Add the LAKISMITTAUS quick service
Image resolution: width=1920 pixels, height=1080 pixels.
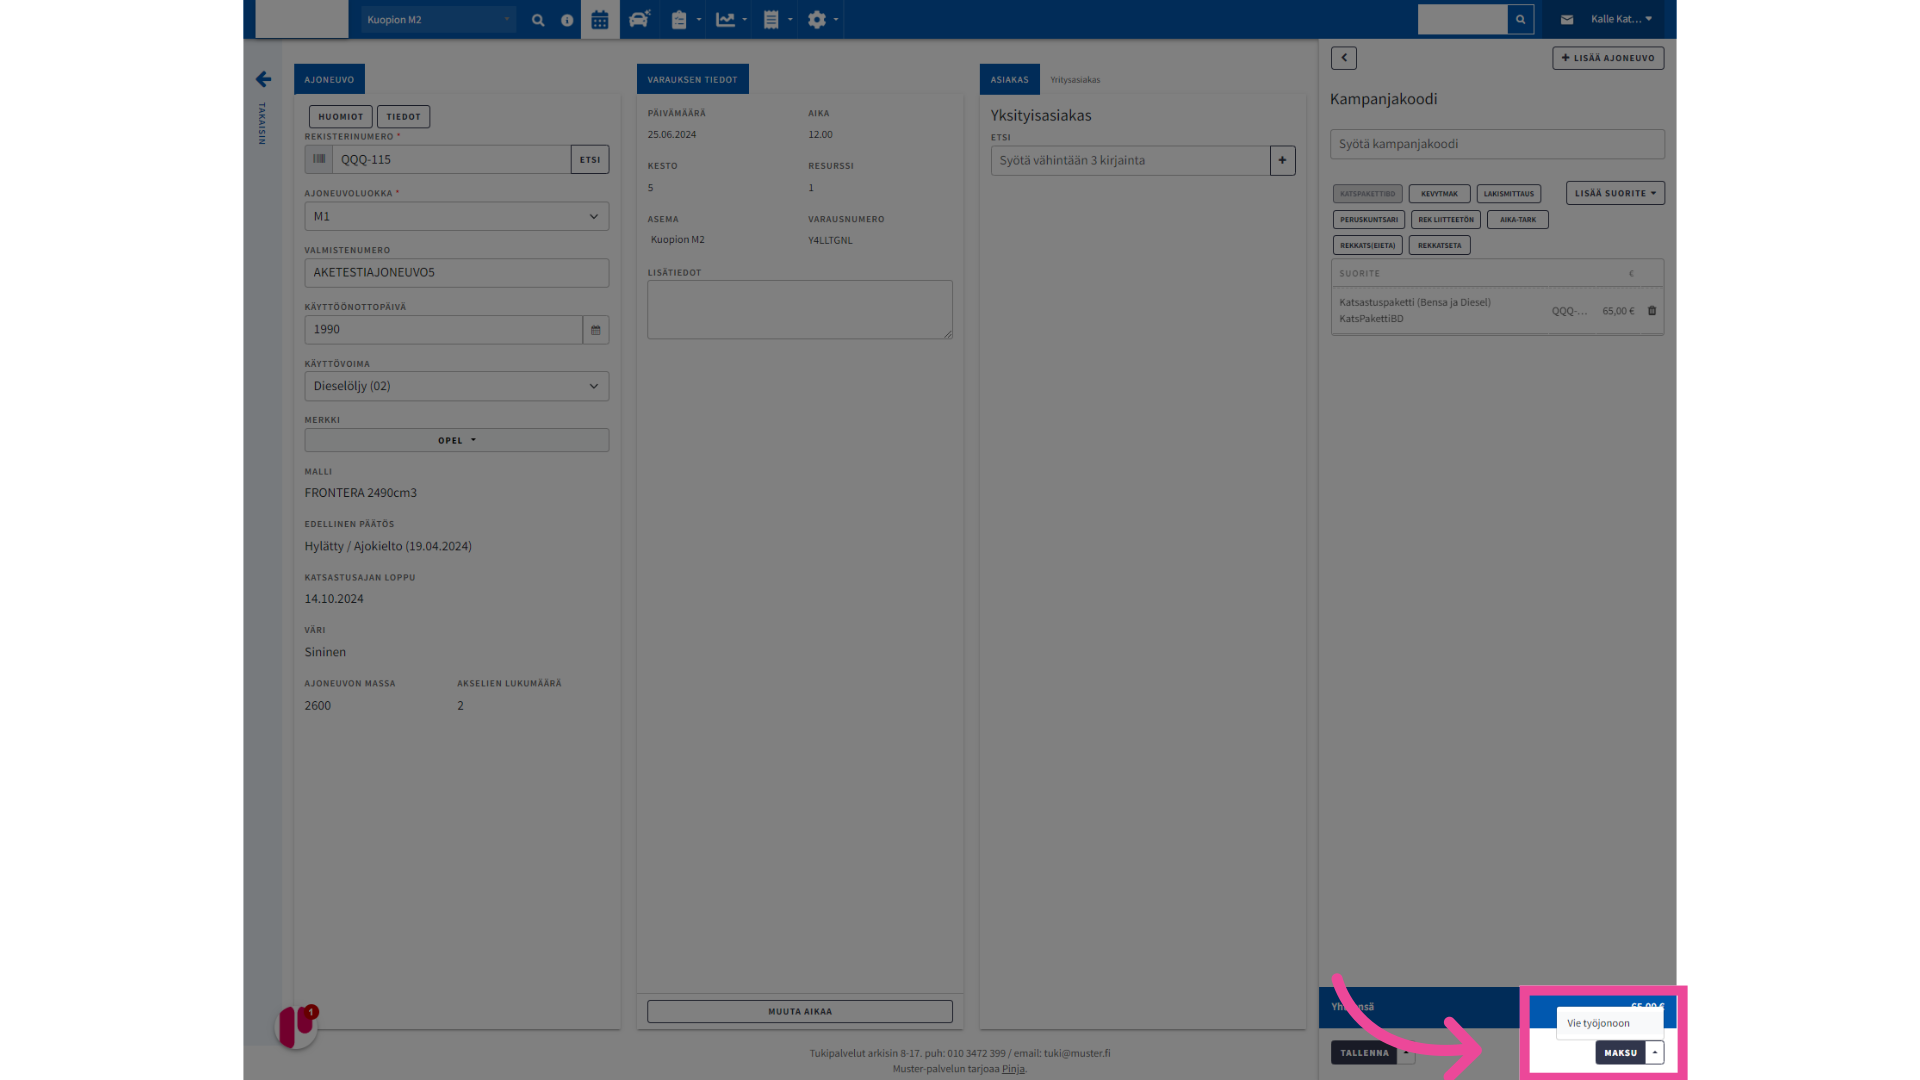point(1508,194)
